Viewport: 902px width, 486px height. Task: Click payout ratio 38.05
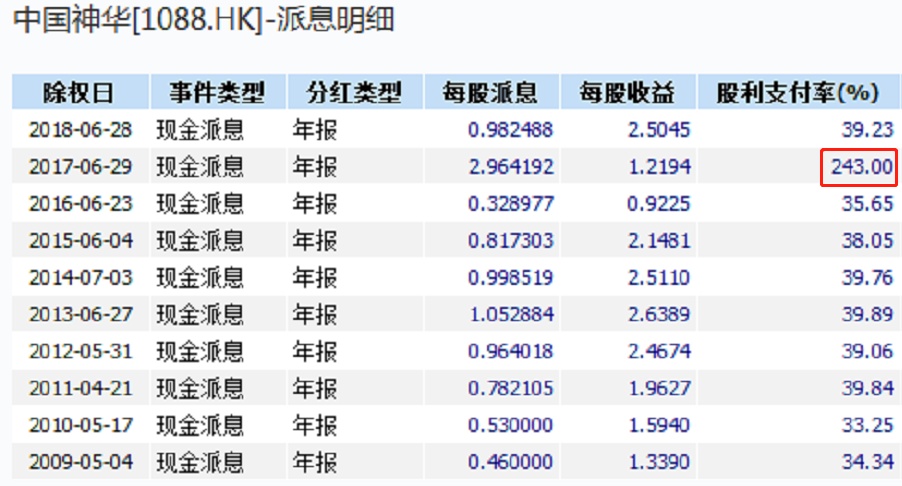868,240
